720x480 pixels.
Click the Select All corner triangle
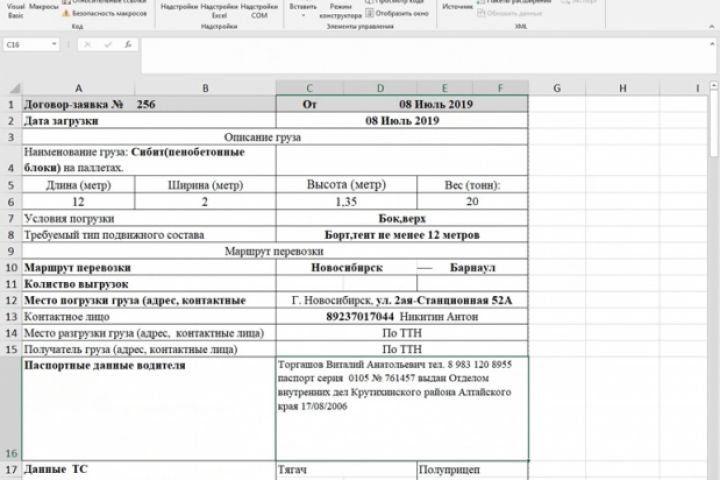coord(15,88)
